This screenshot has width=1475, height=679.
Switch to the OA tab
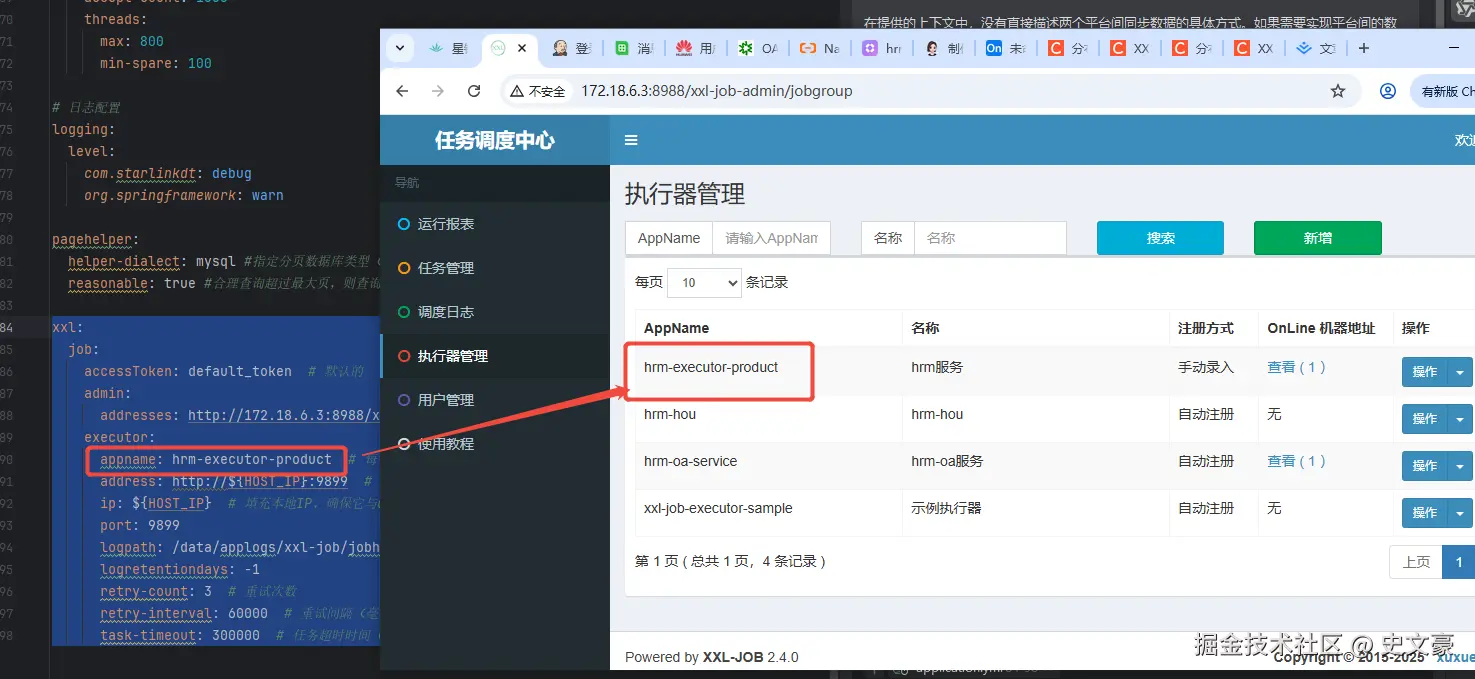point(758,48)
